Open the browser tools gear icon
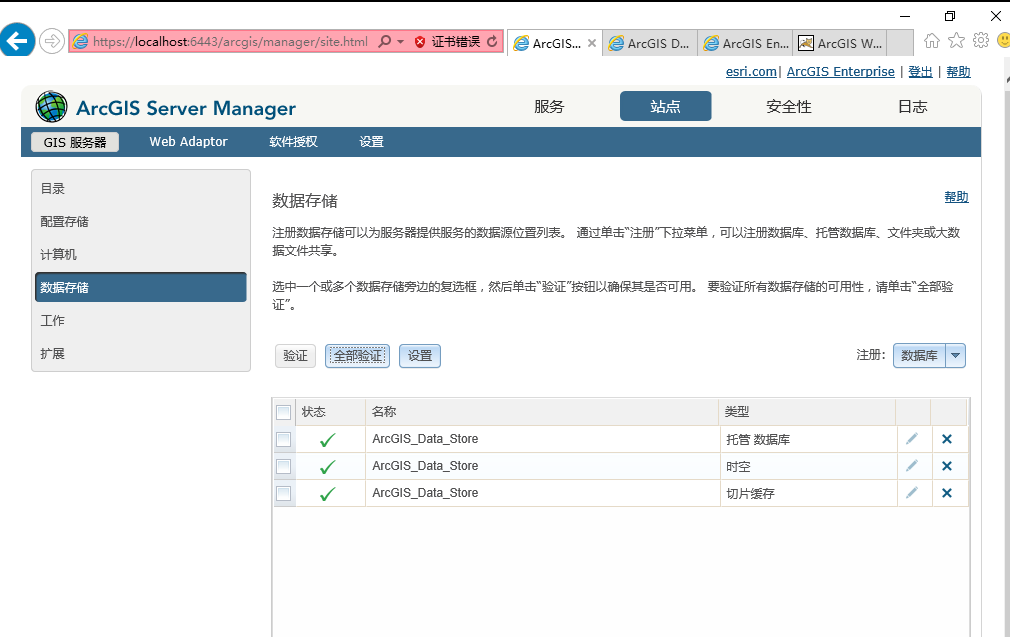This screenshot has width=1010, height=637. 981,41
